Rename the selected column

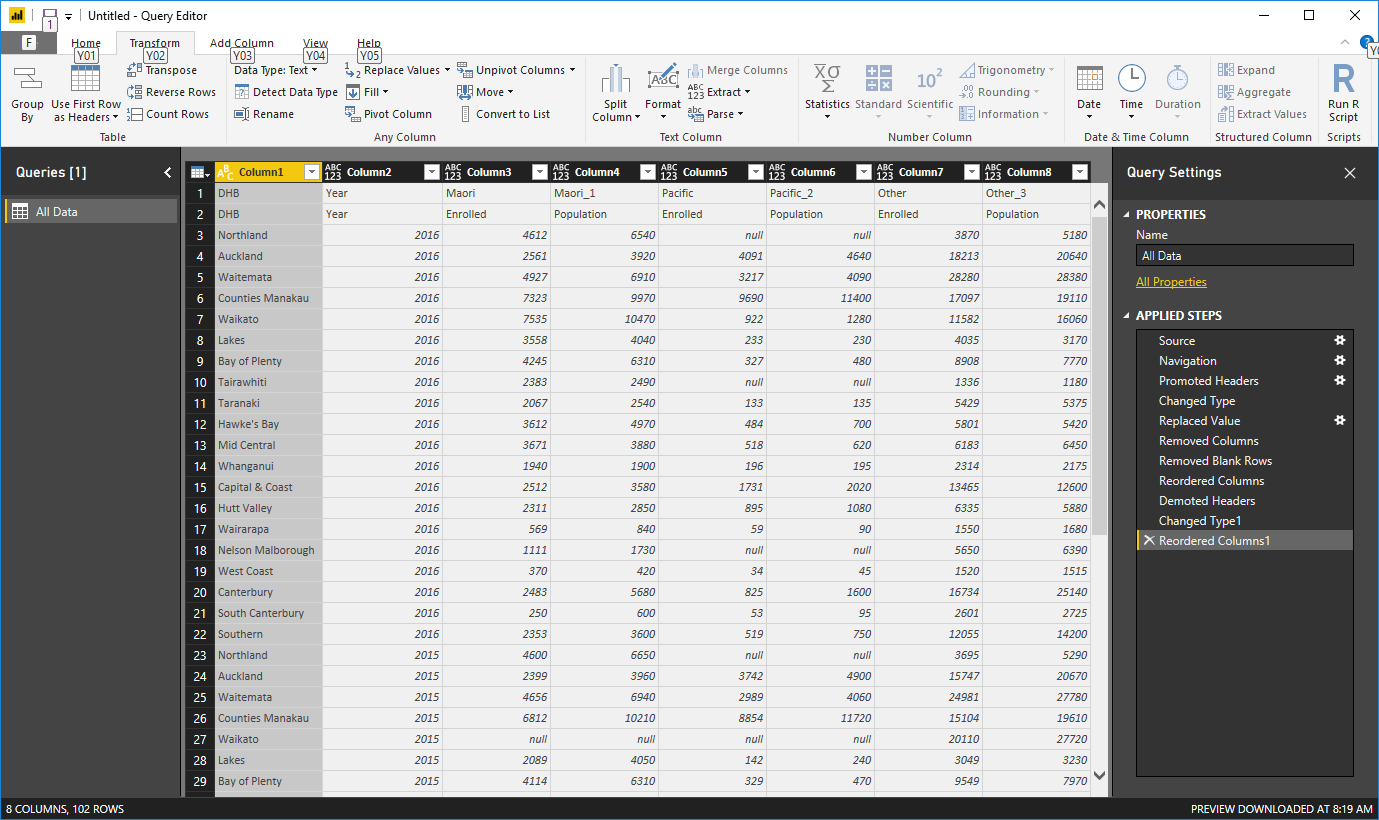coord(264,114)
